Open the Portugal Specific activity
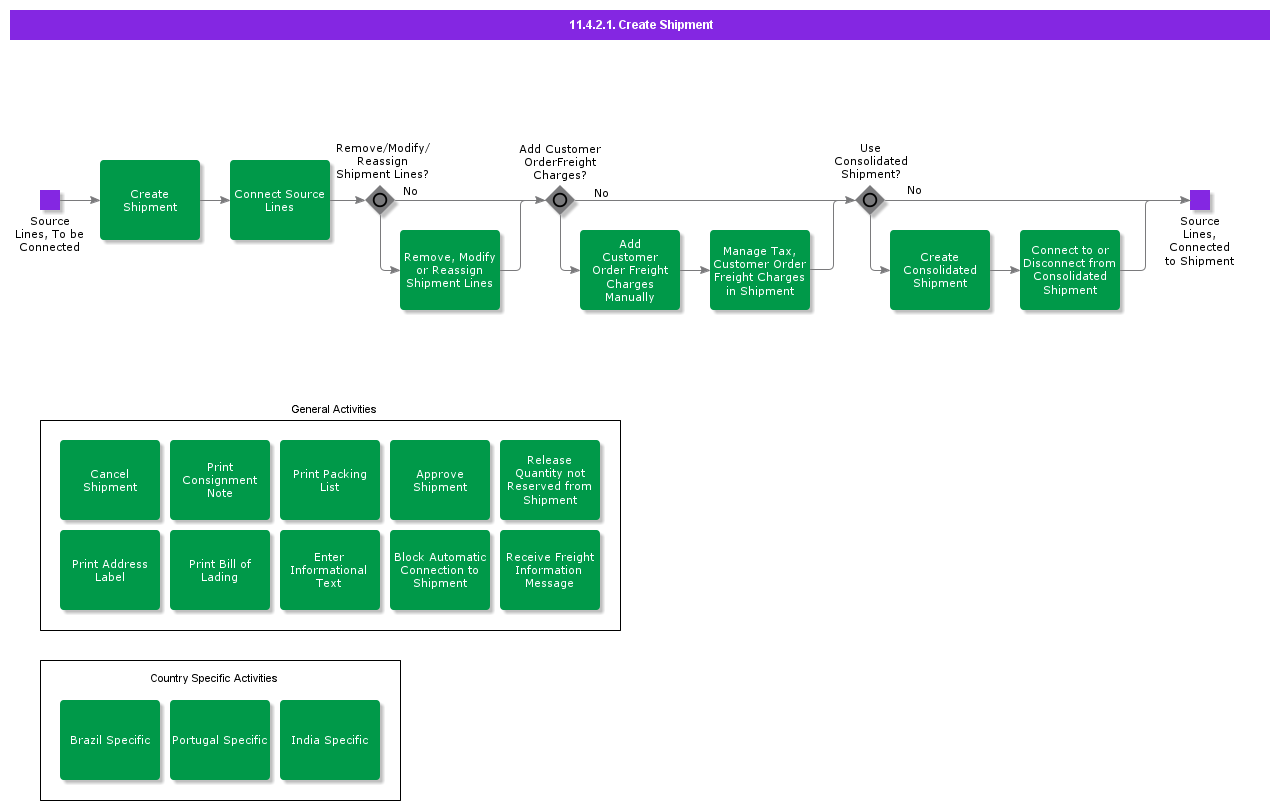1280x810 pixels. pyautogui.click(x=220, y=740)
